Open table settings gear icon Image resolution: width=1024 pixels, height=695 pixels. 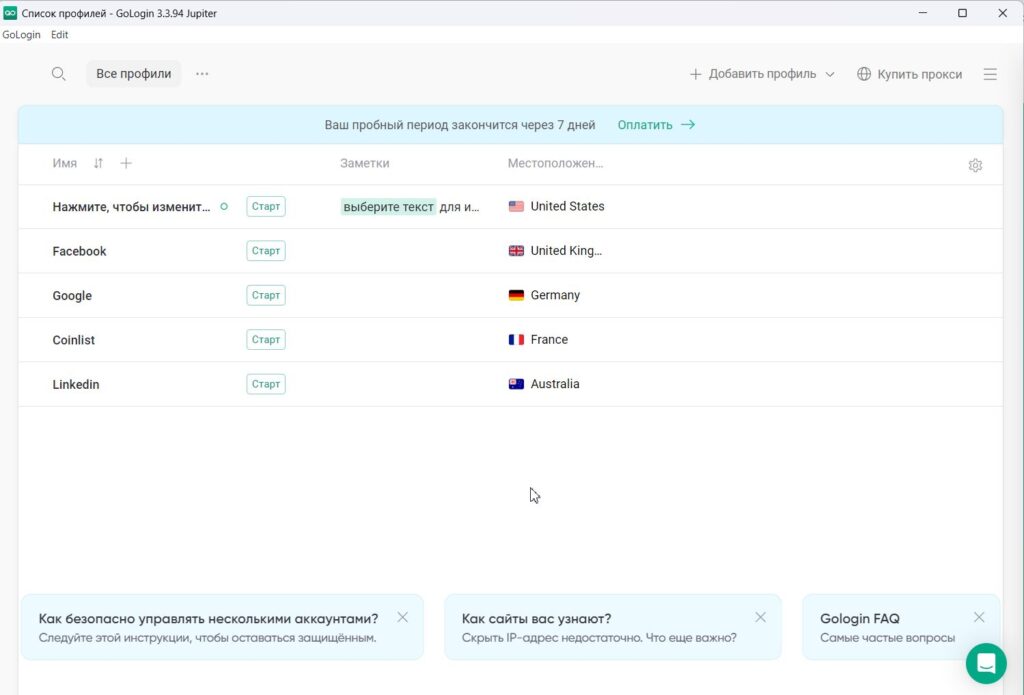pyautogui.click(x=975, y=165)
